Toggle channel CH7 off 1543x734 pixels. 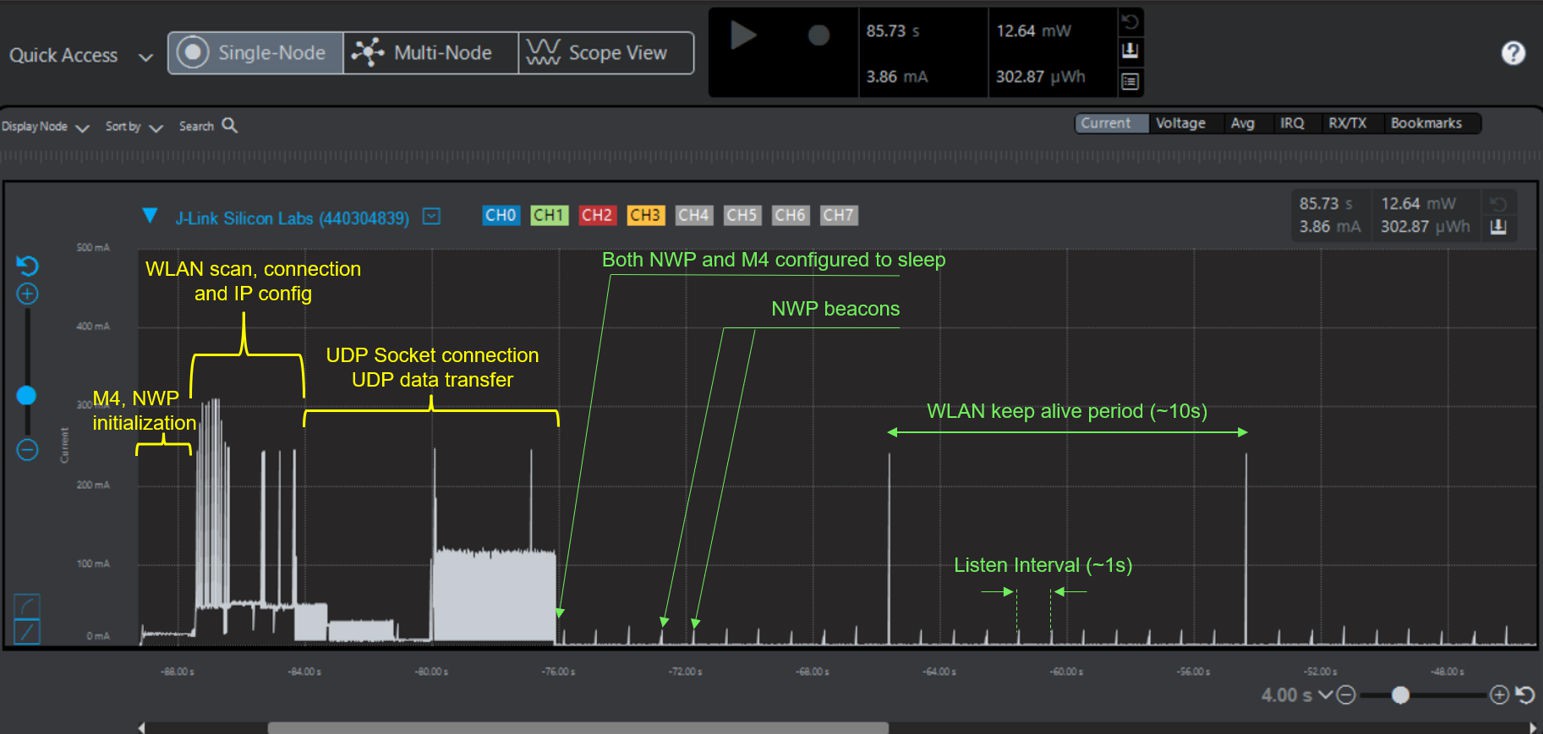tap(839, 215)
